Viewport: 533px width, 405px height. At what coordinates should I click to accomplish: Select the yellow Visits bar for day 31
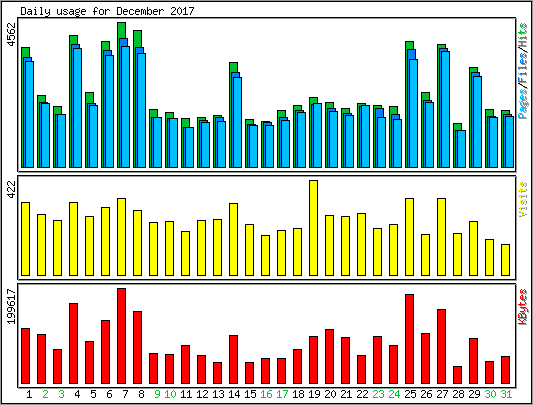[x=505, y=260]
